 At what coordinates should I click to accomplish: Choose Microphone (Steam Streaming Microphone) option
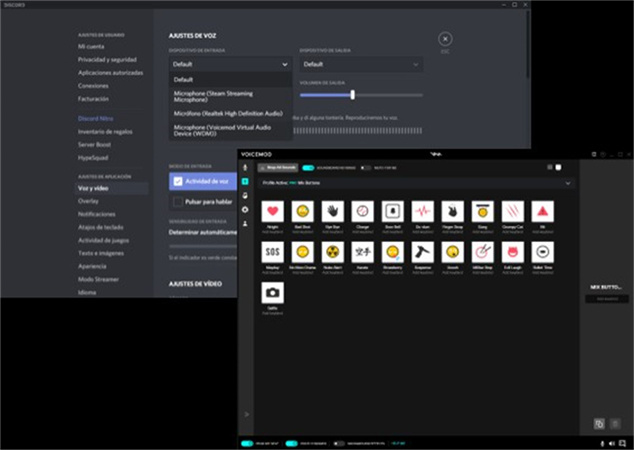[x=230, y=96]
